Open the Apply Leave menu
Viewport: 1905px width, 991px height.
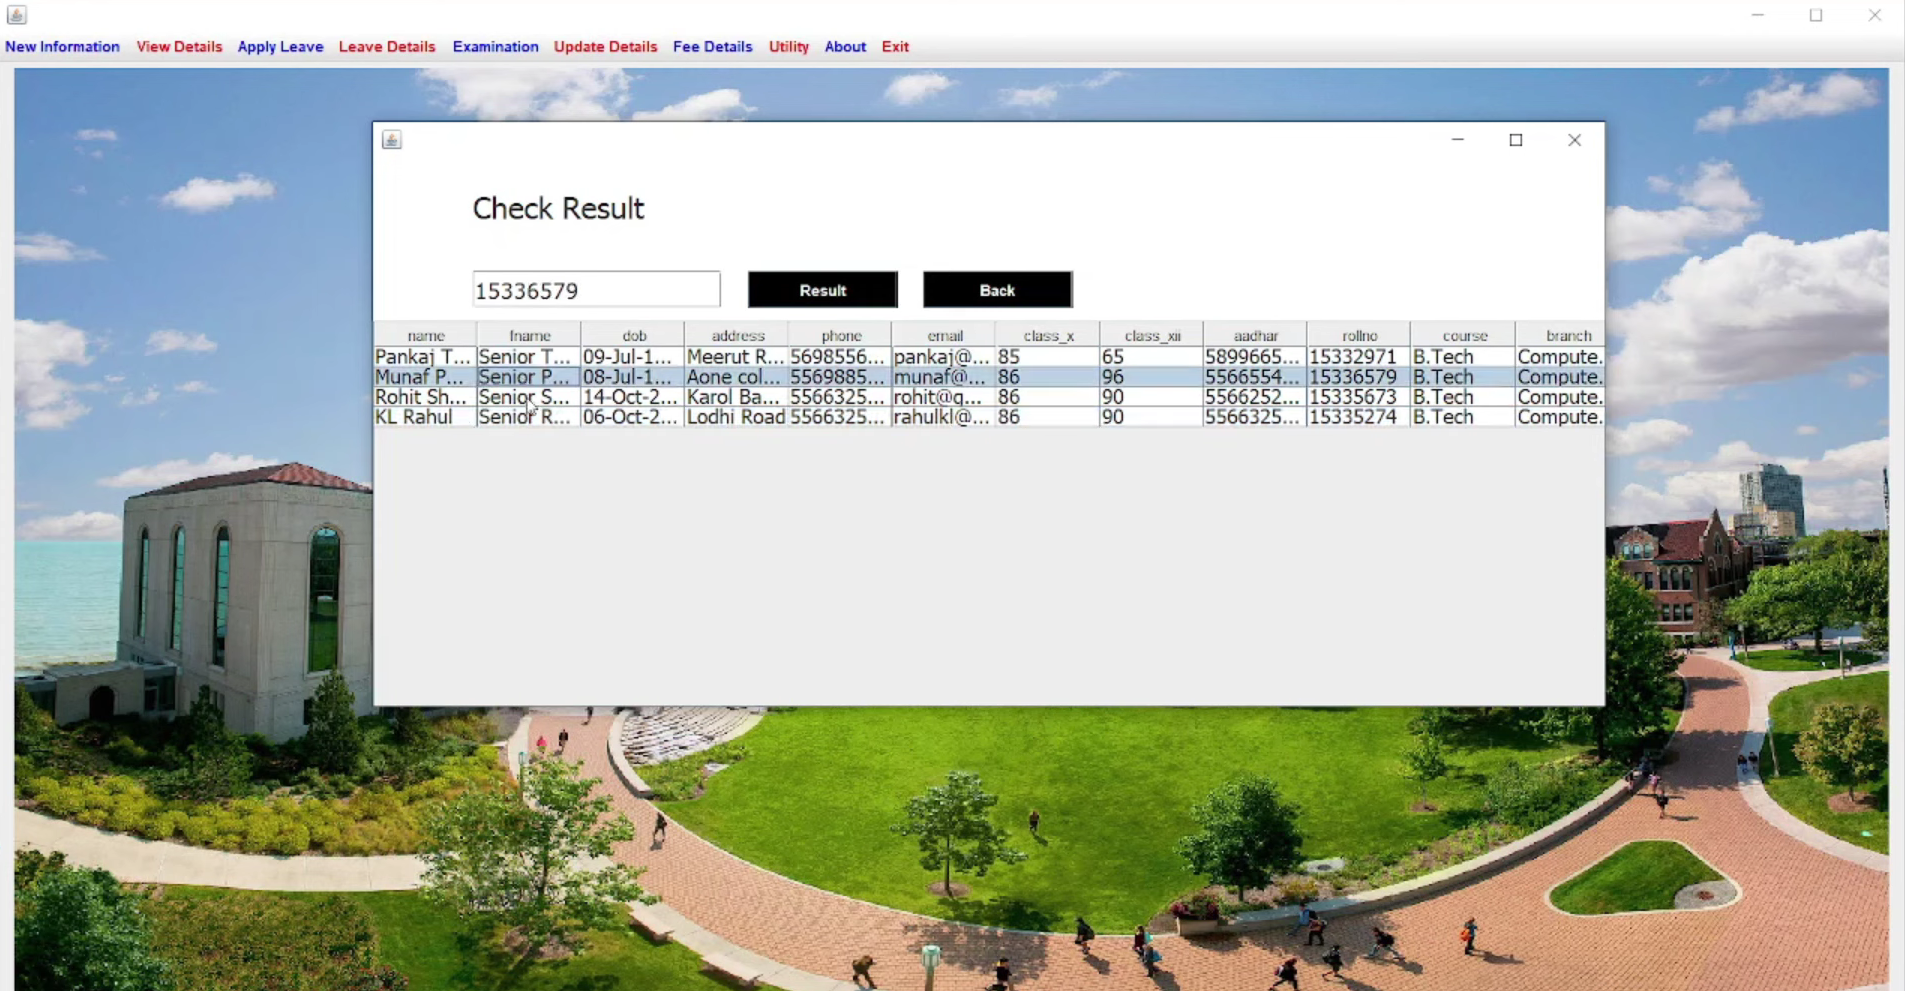point(280,46)
